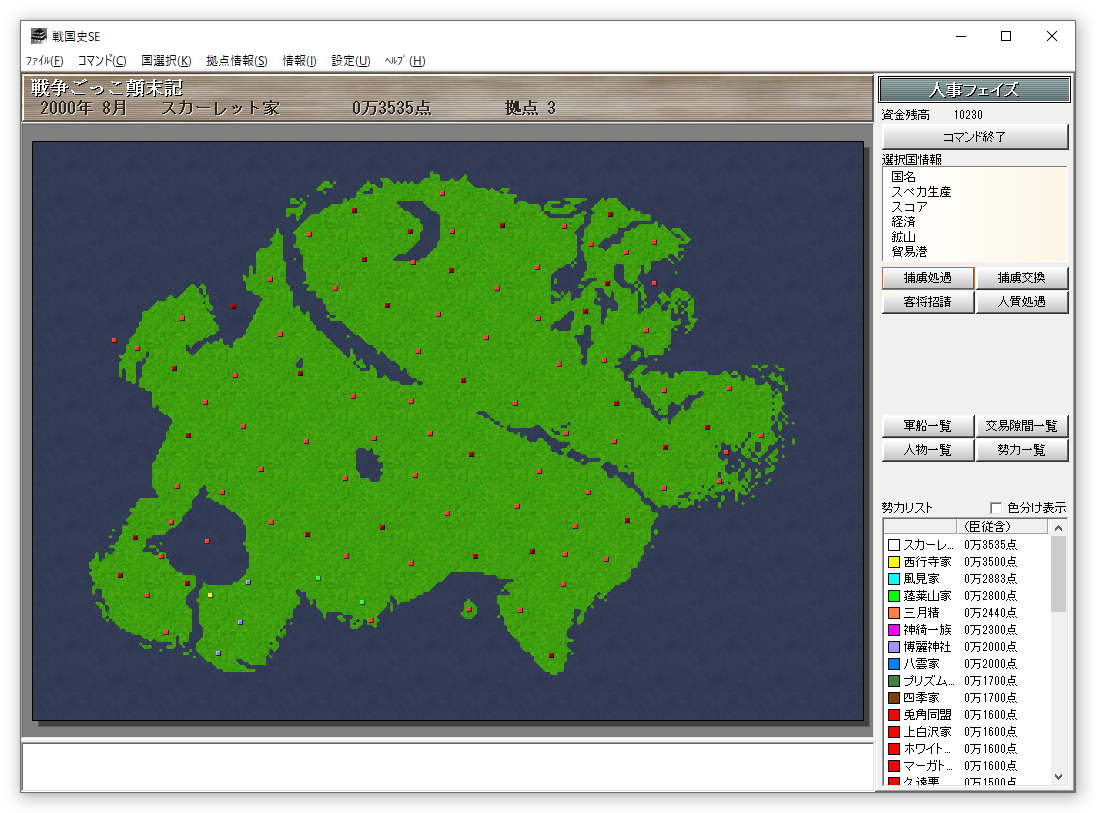The image size is (1096, 813).
Task: Click the yellow base marker on the map
Action: click(210, 595)
